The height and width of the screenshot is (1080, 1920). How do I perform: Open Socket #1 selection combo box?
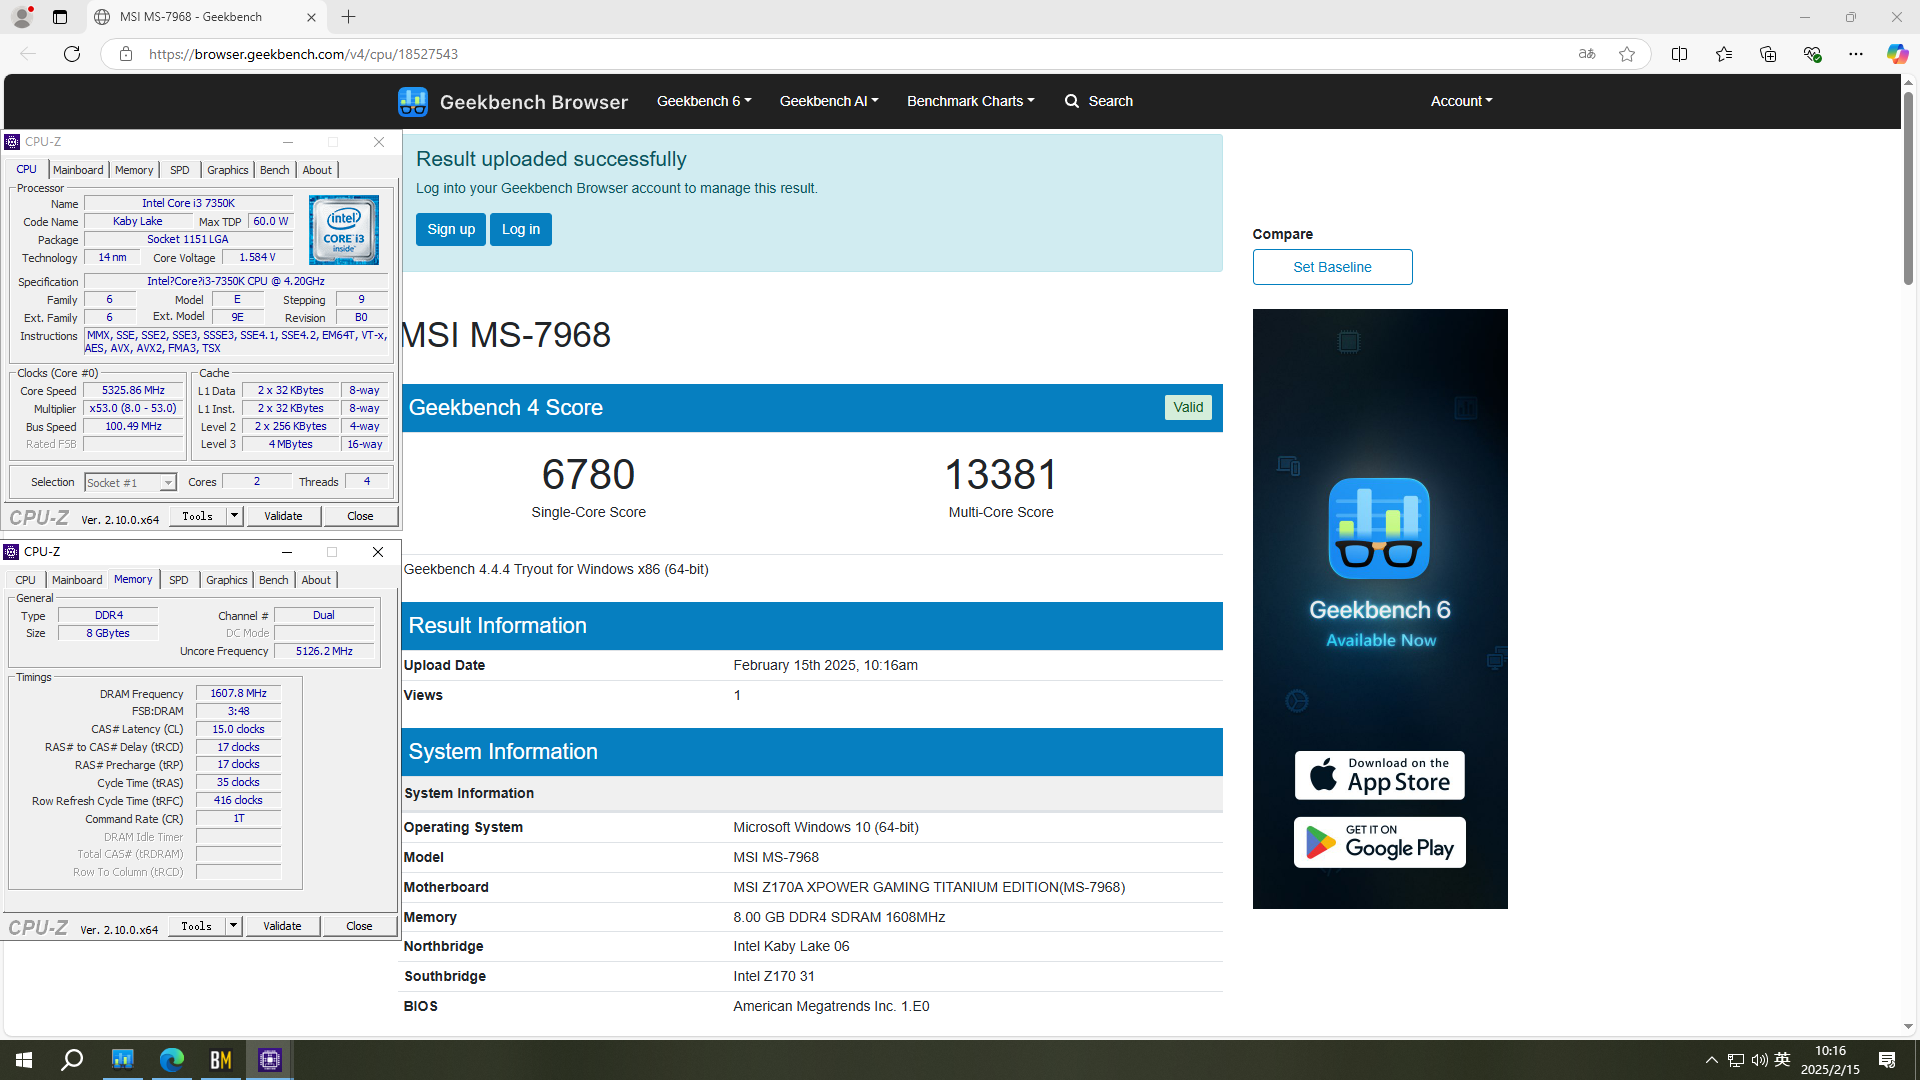click(x=131, y=483)
